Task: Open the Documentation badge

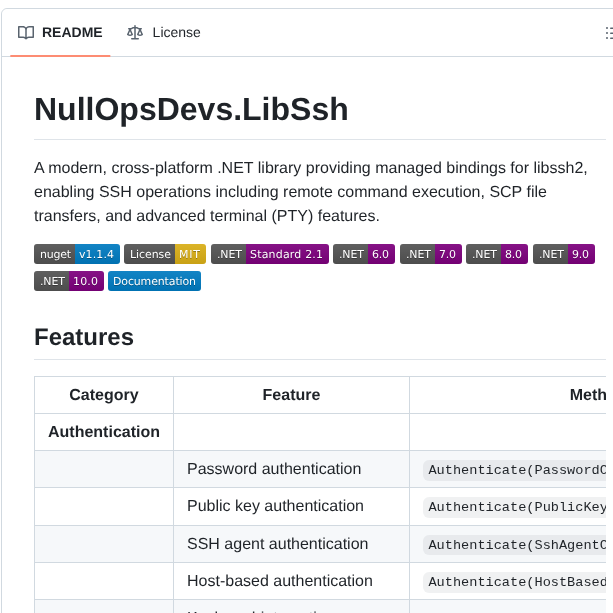Action: pyautogui.click(x=154, y=281)
